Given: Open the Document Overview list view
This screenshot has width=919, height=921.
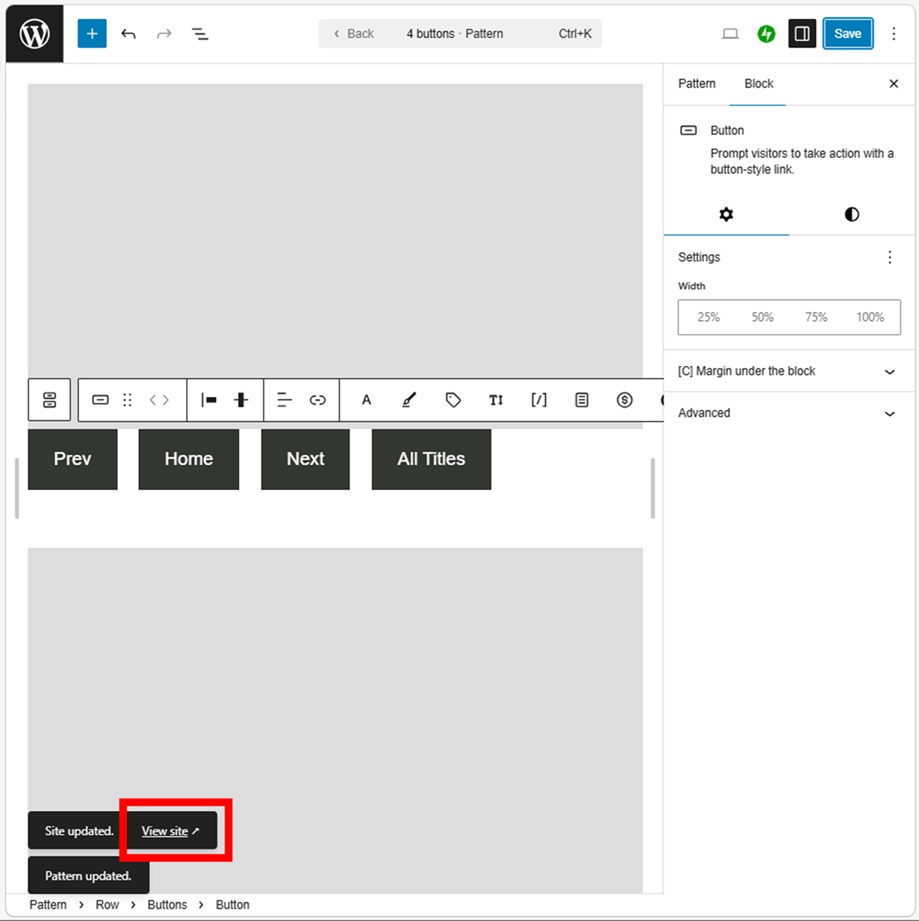Looking at the screenshot, I should pos(200,34).
